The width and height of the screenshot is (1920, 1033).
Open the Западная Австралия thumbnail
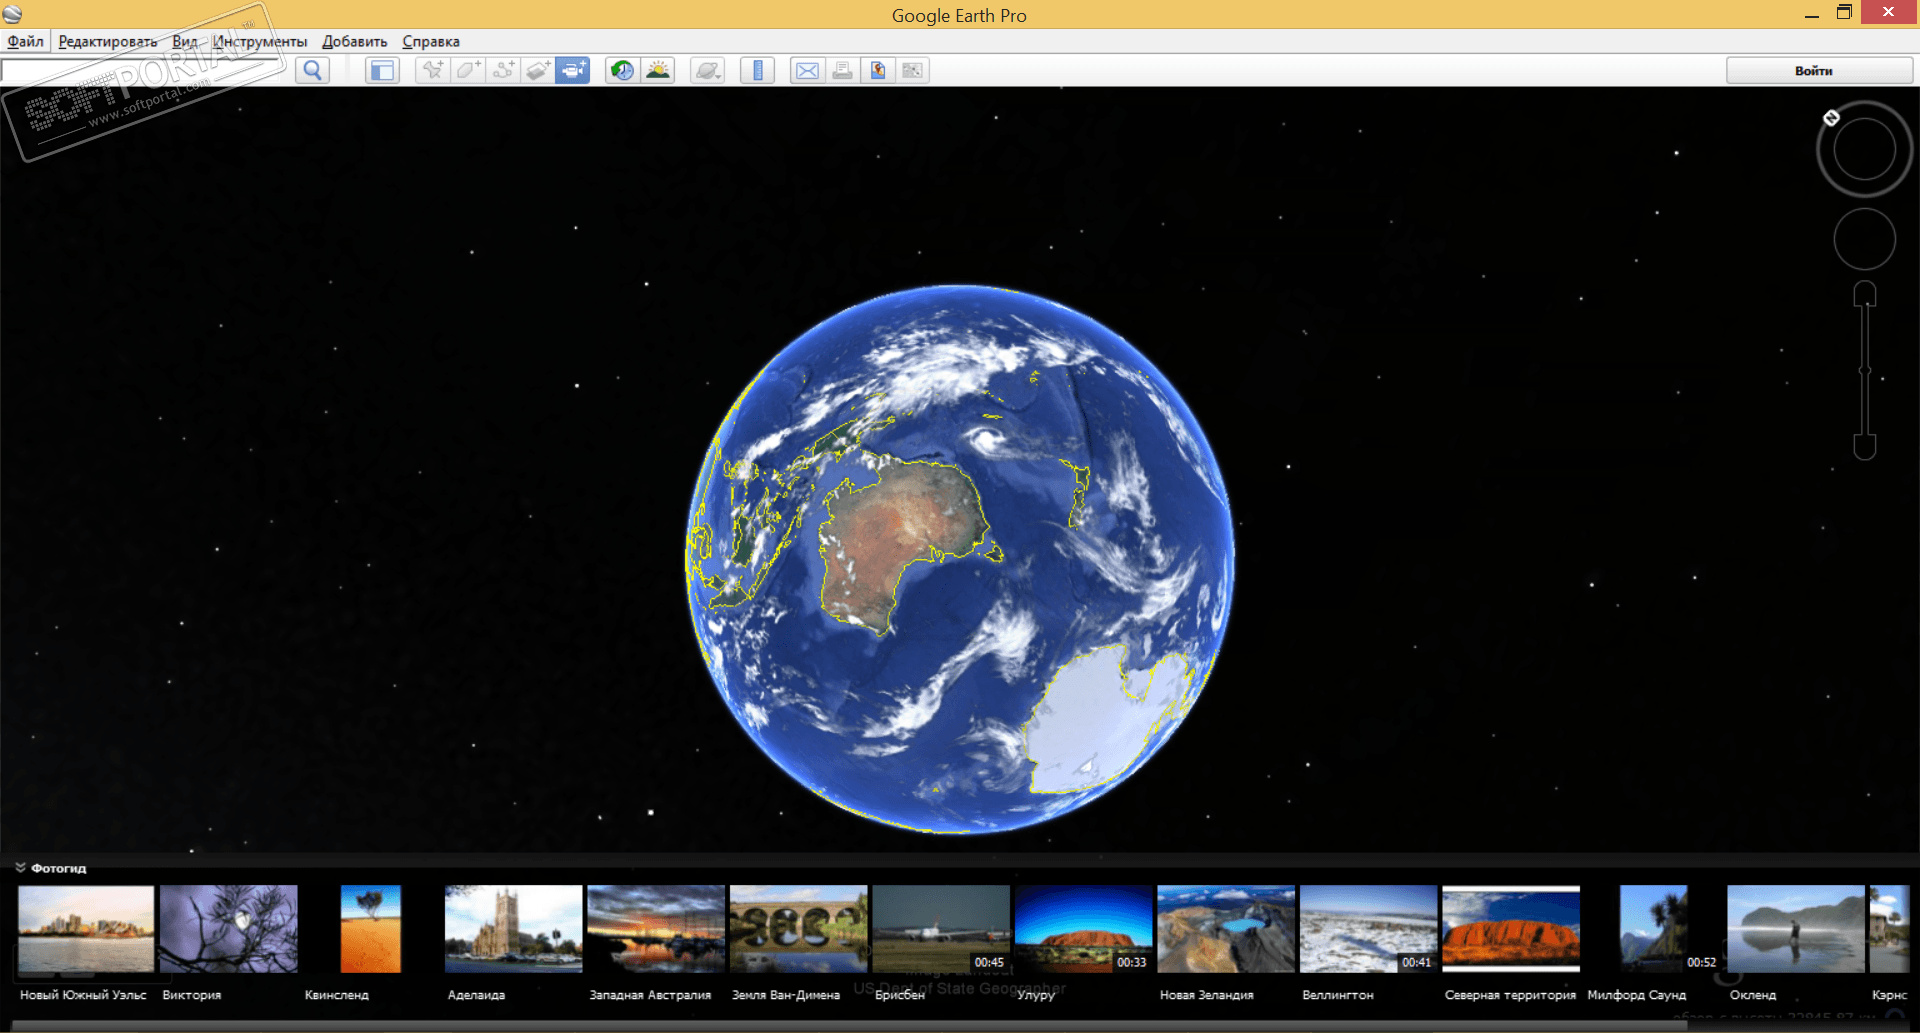(x=656, y=928)
